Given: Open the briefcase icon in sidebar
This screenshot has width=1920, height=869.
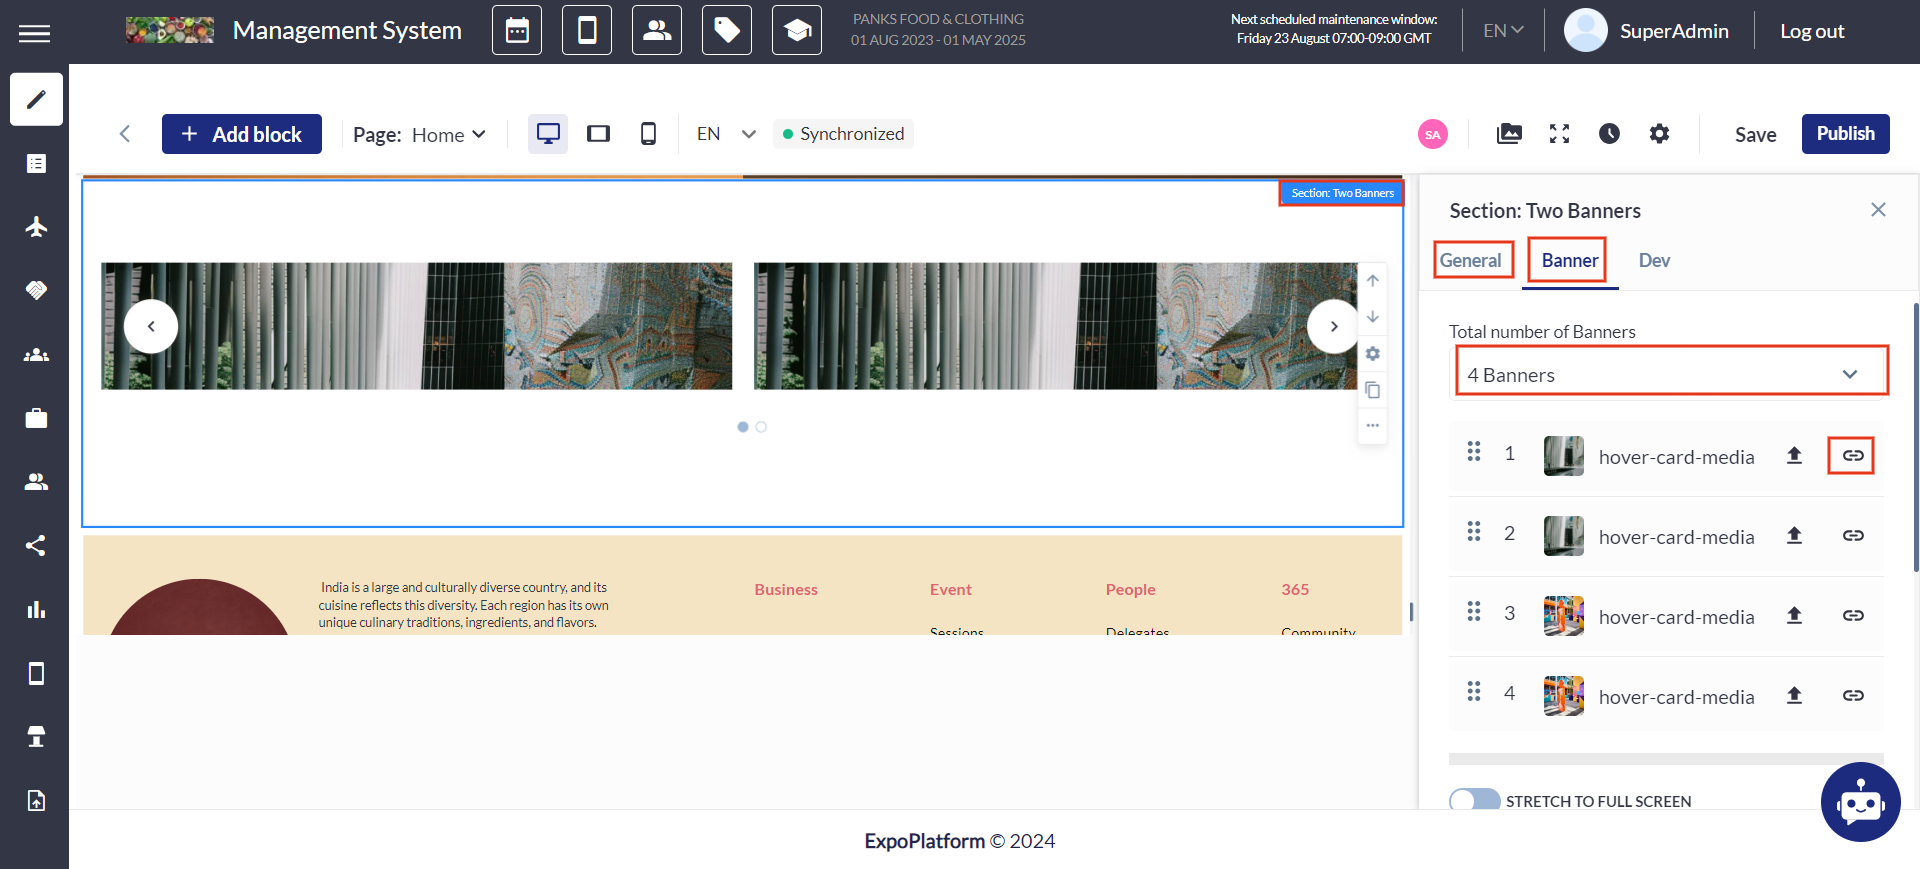Looking at the screenshot, I should [x=36, y=418].
